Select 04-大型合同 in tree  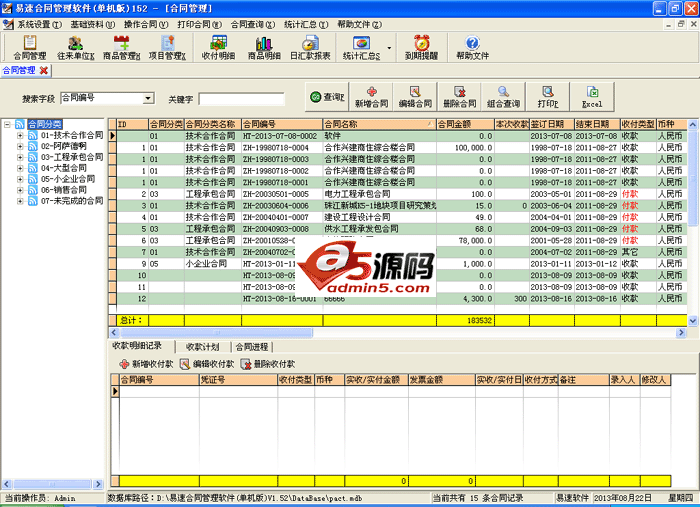click(x=63, y=168)
